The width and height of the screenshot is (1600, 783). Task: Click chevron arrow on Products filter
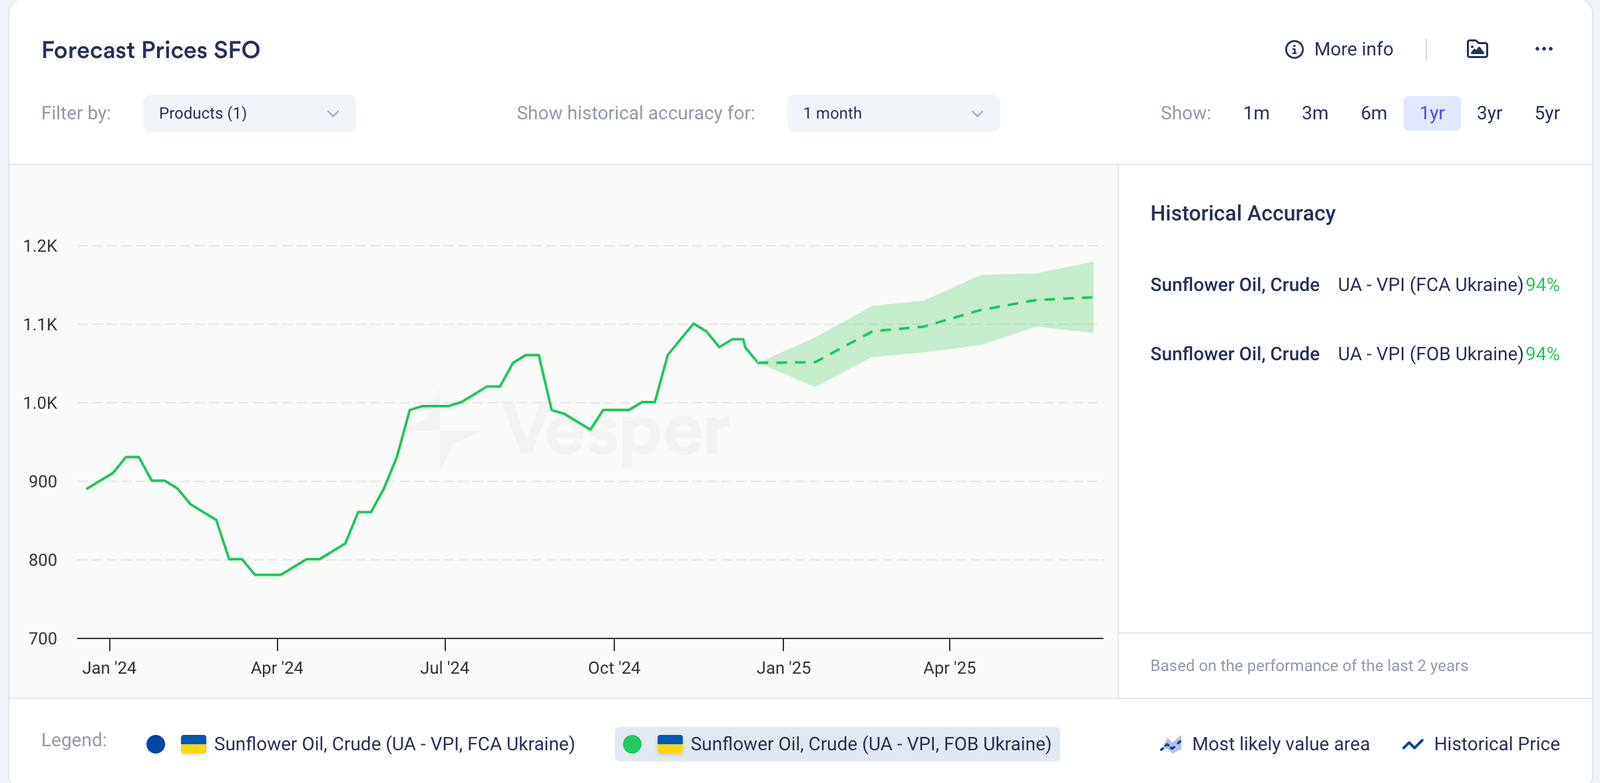point(333,114)
